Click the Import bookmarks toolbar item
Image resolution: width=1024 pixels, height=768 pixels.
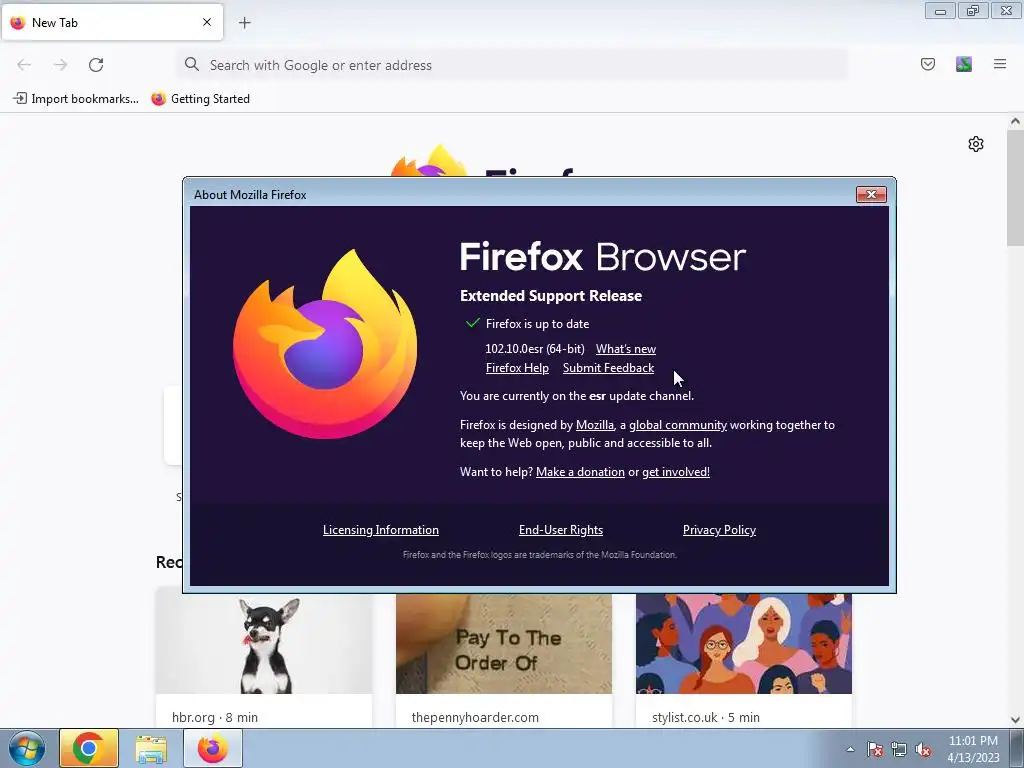76,99
